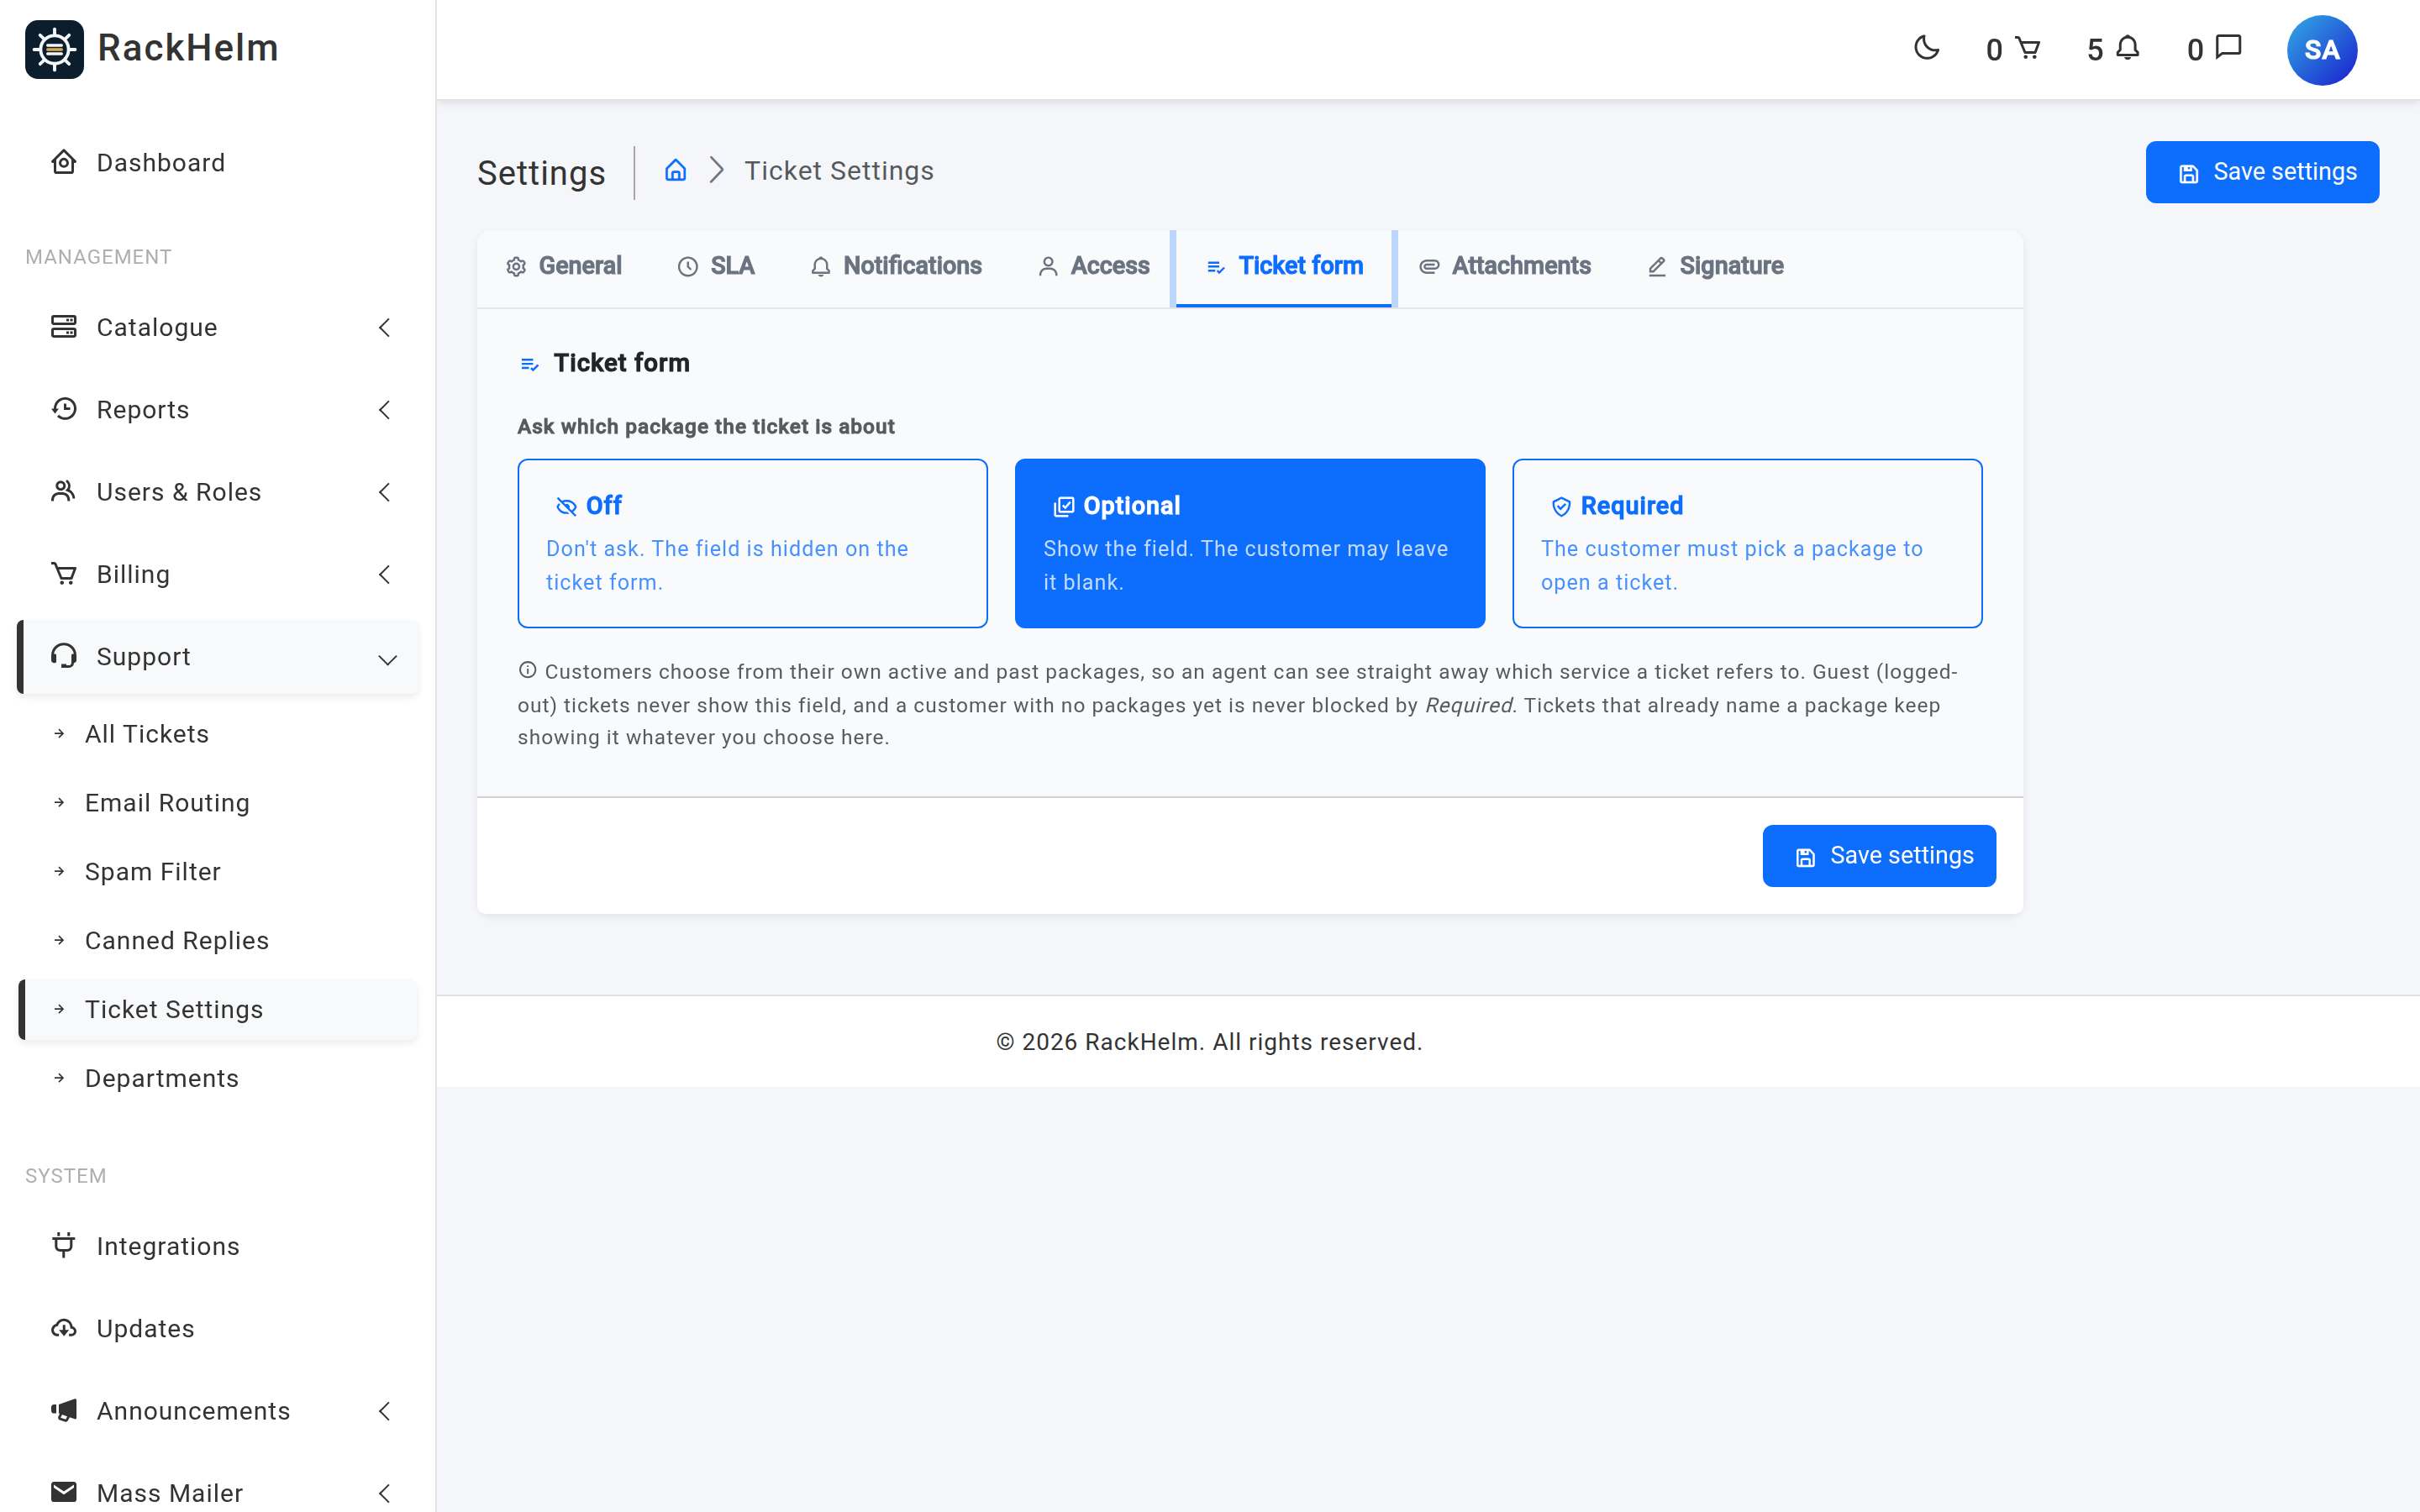
Task: Switch to the Signature tab
Action: (1715, 266)
